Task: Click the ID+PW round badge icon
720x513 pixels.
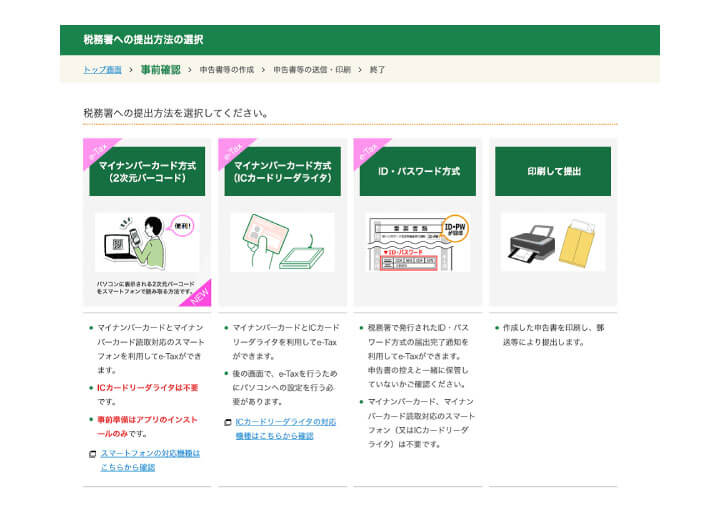Action: pos(455,228)
